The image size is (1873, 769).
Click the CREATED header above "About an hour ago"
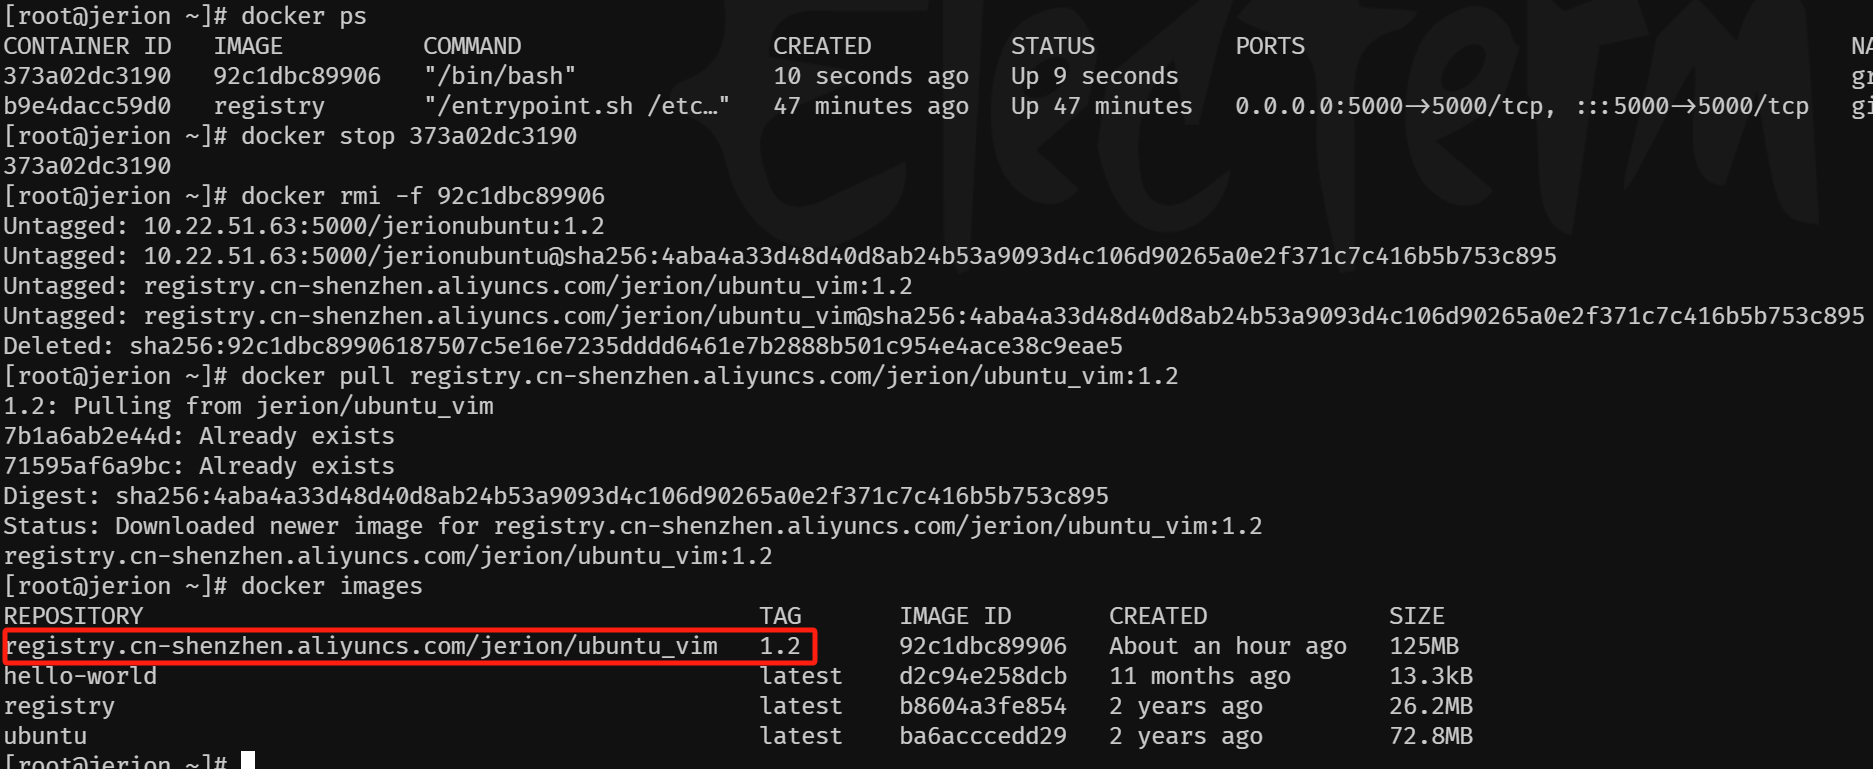pyautogui.click(x=1158, y=616)
